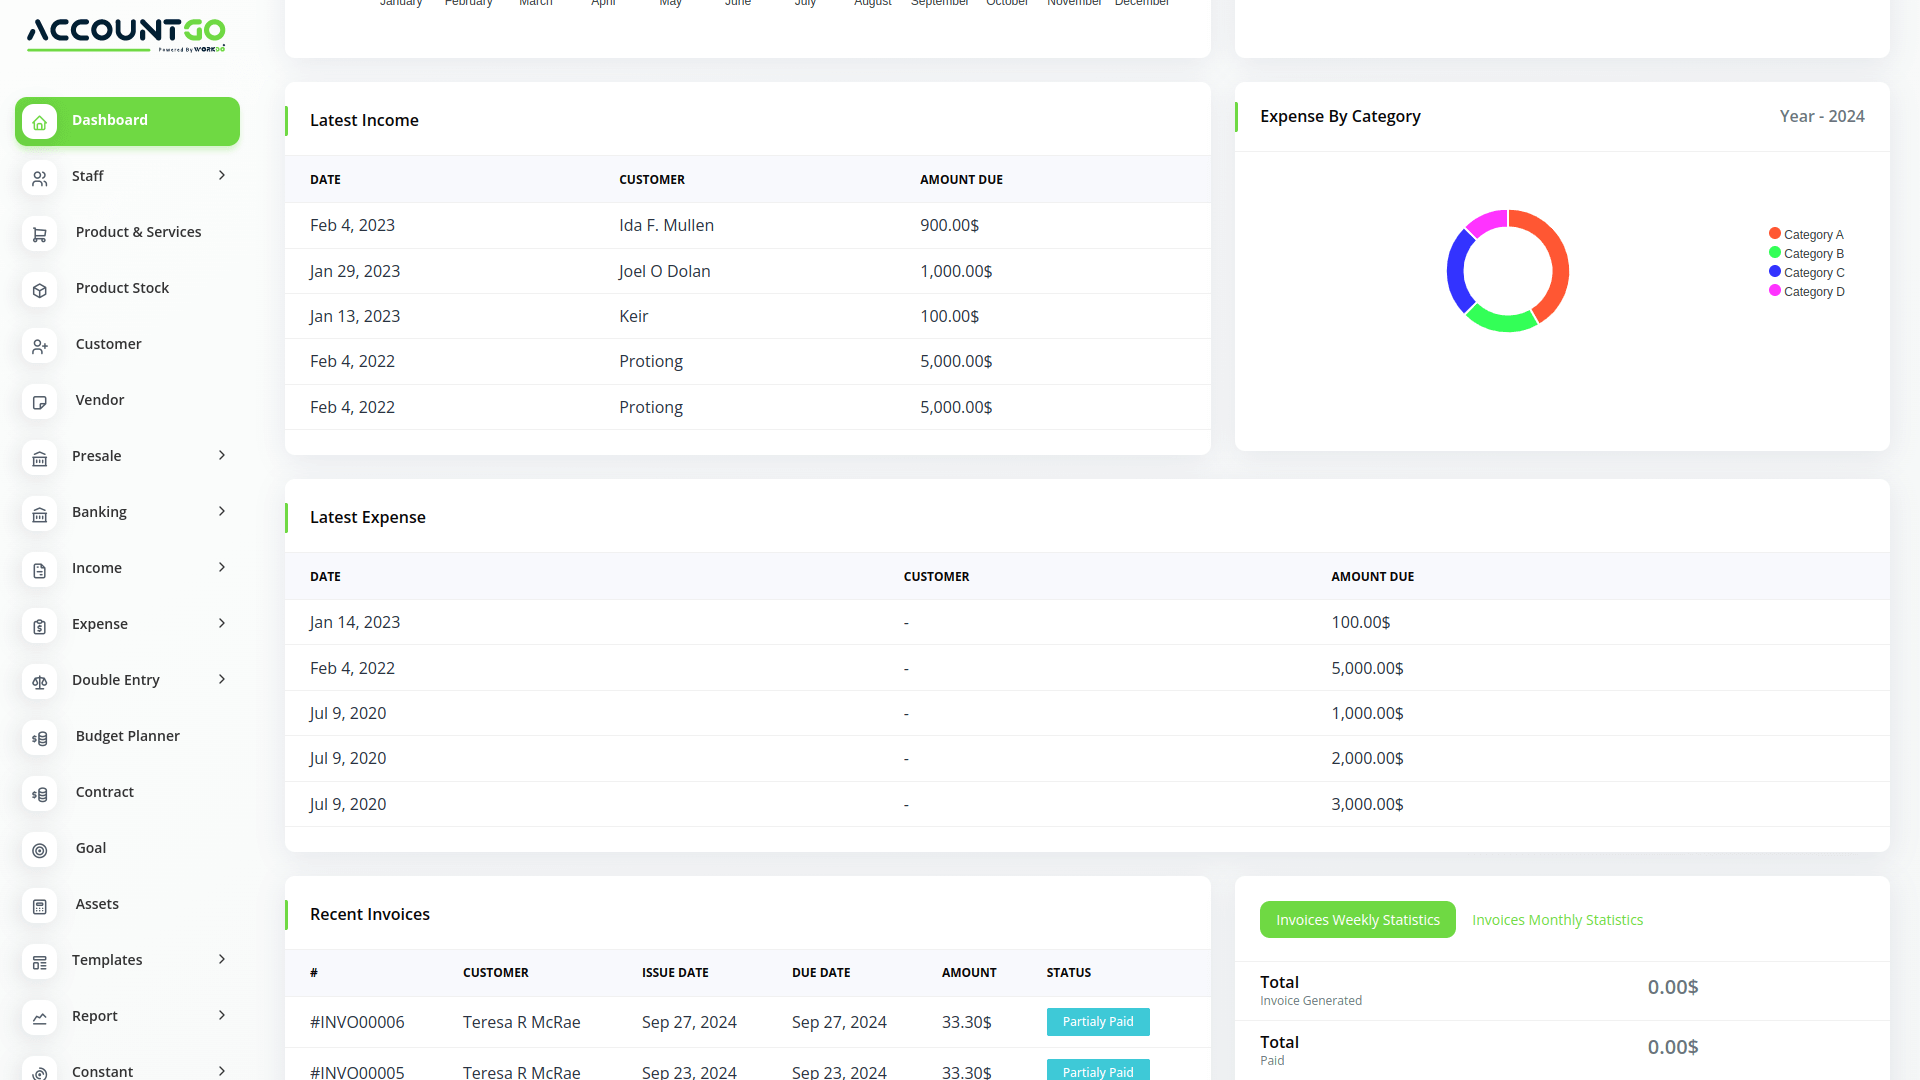Toggle Category D legend entry
Viewport: 1920px width, 1080px height.
[1806, 292]
